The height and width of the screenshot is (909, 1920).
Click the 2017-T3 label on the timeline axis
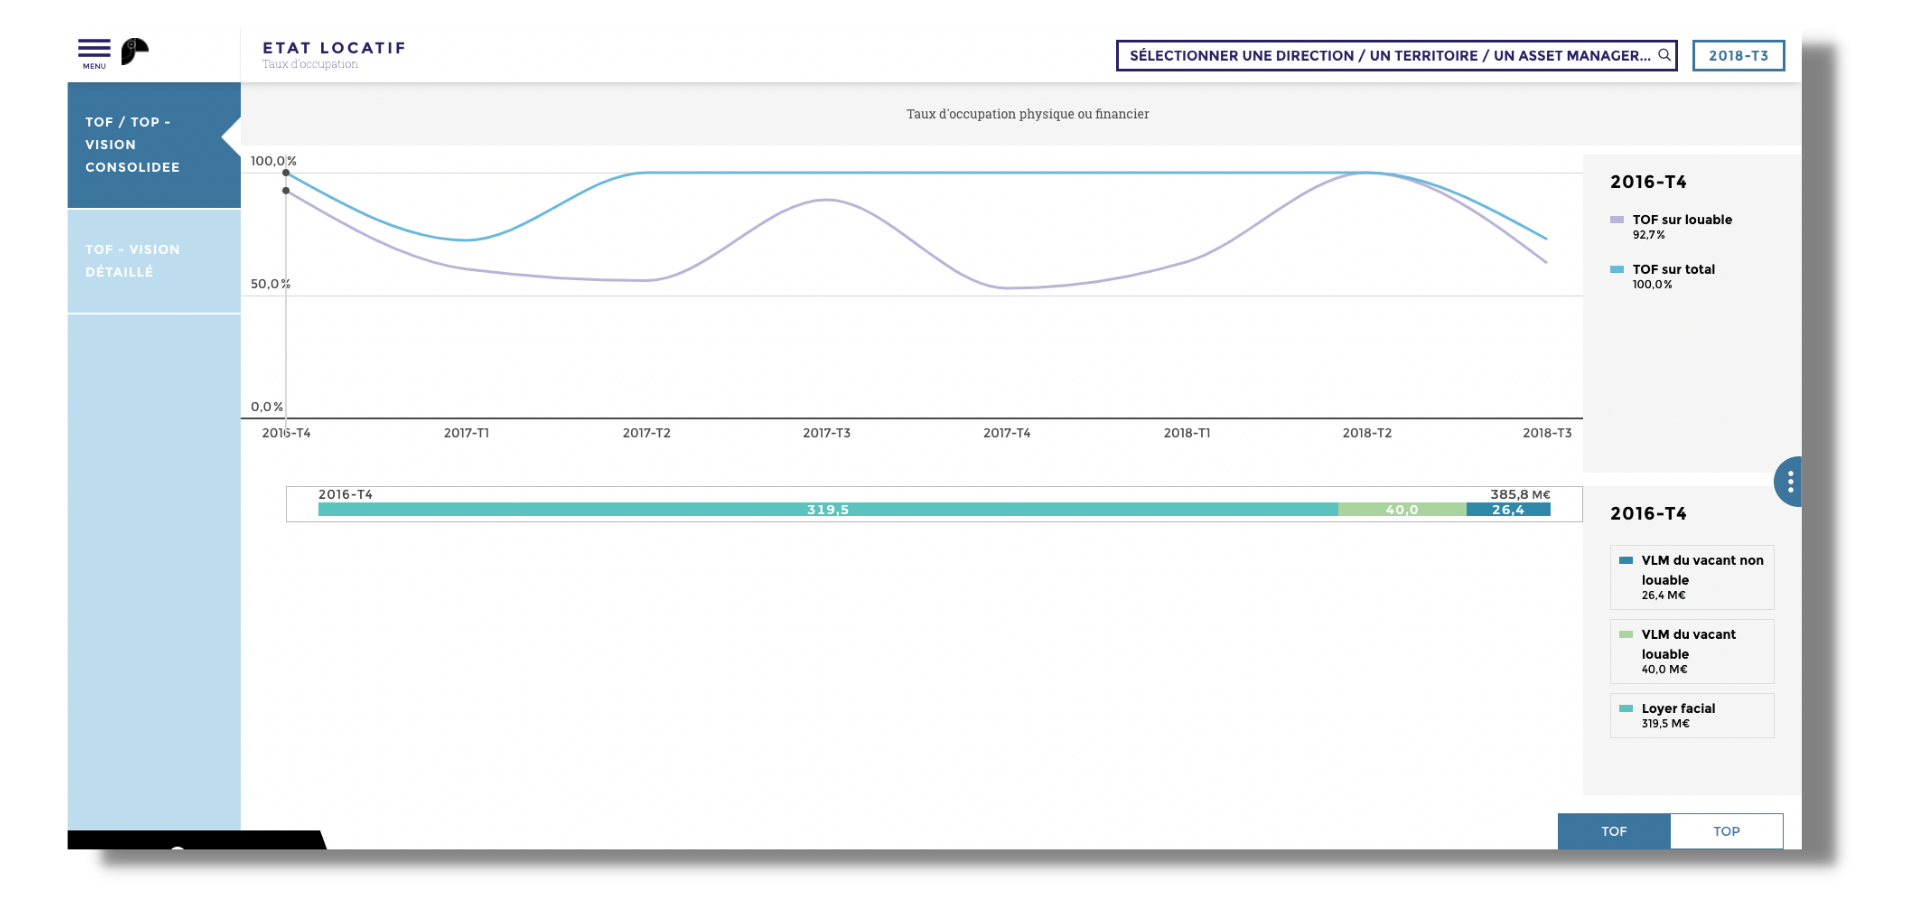826,433
